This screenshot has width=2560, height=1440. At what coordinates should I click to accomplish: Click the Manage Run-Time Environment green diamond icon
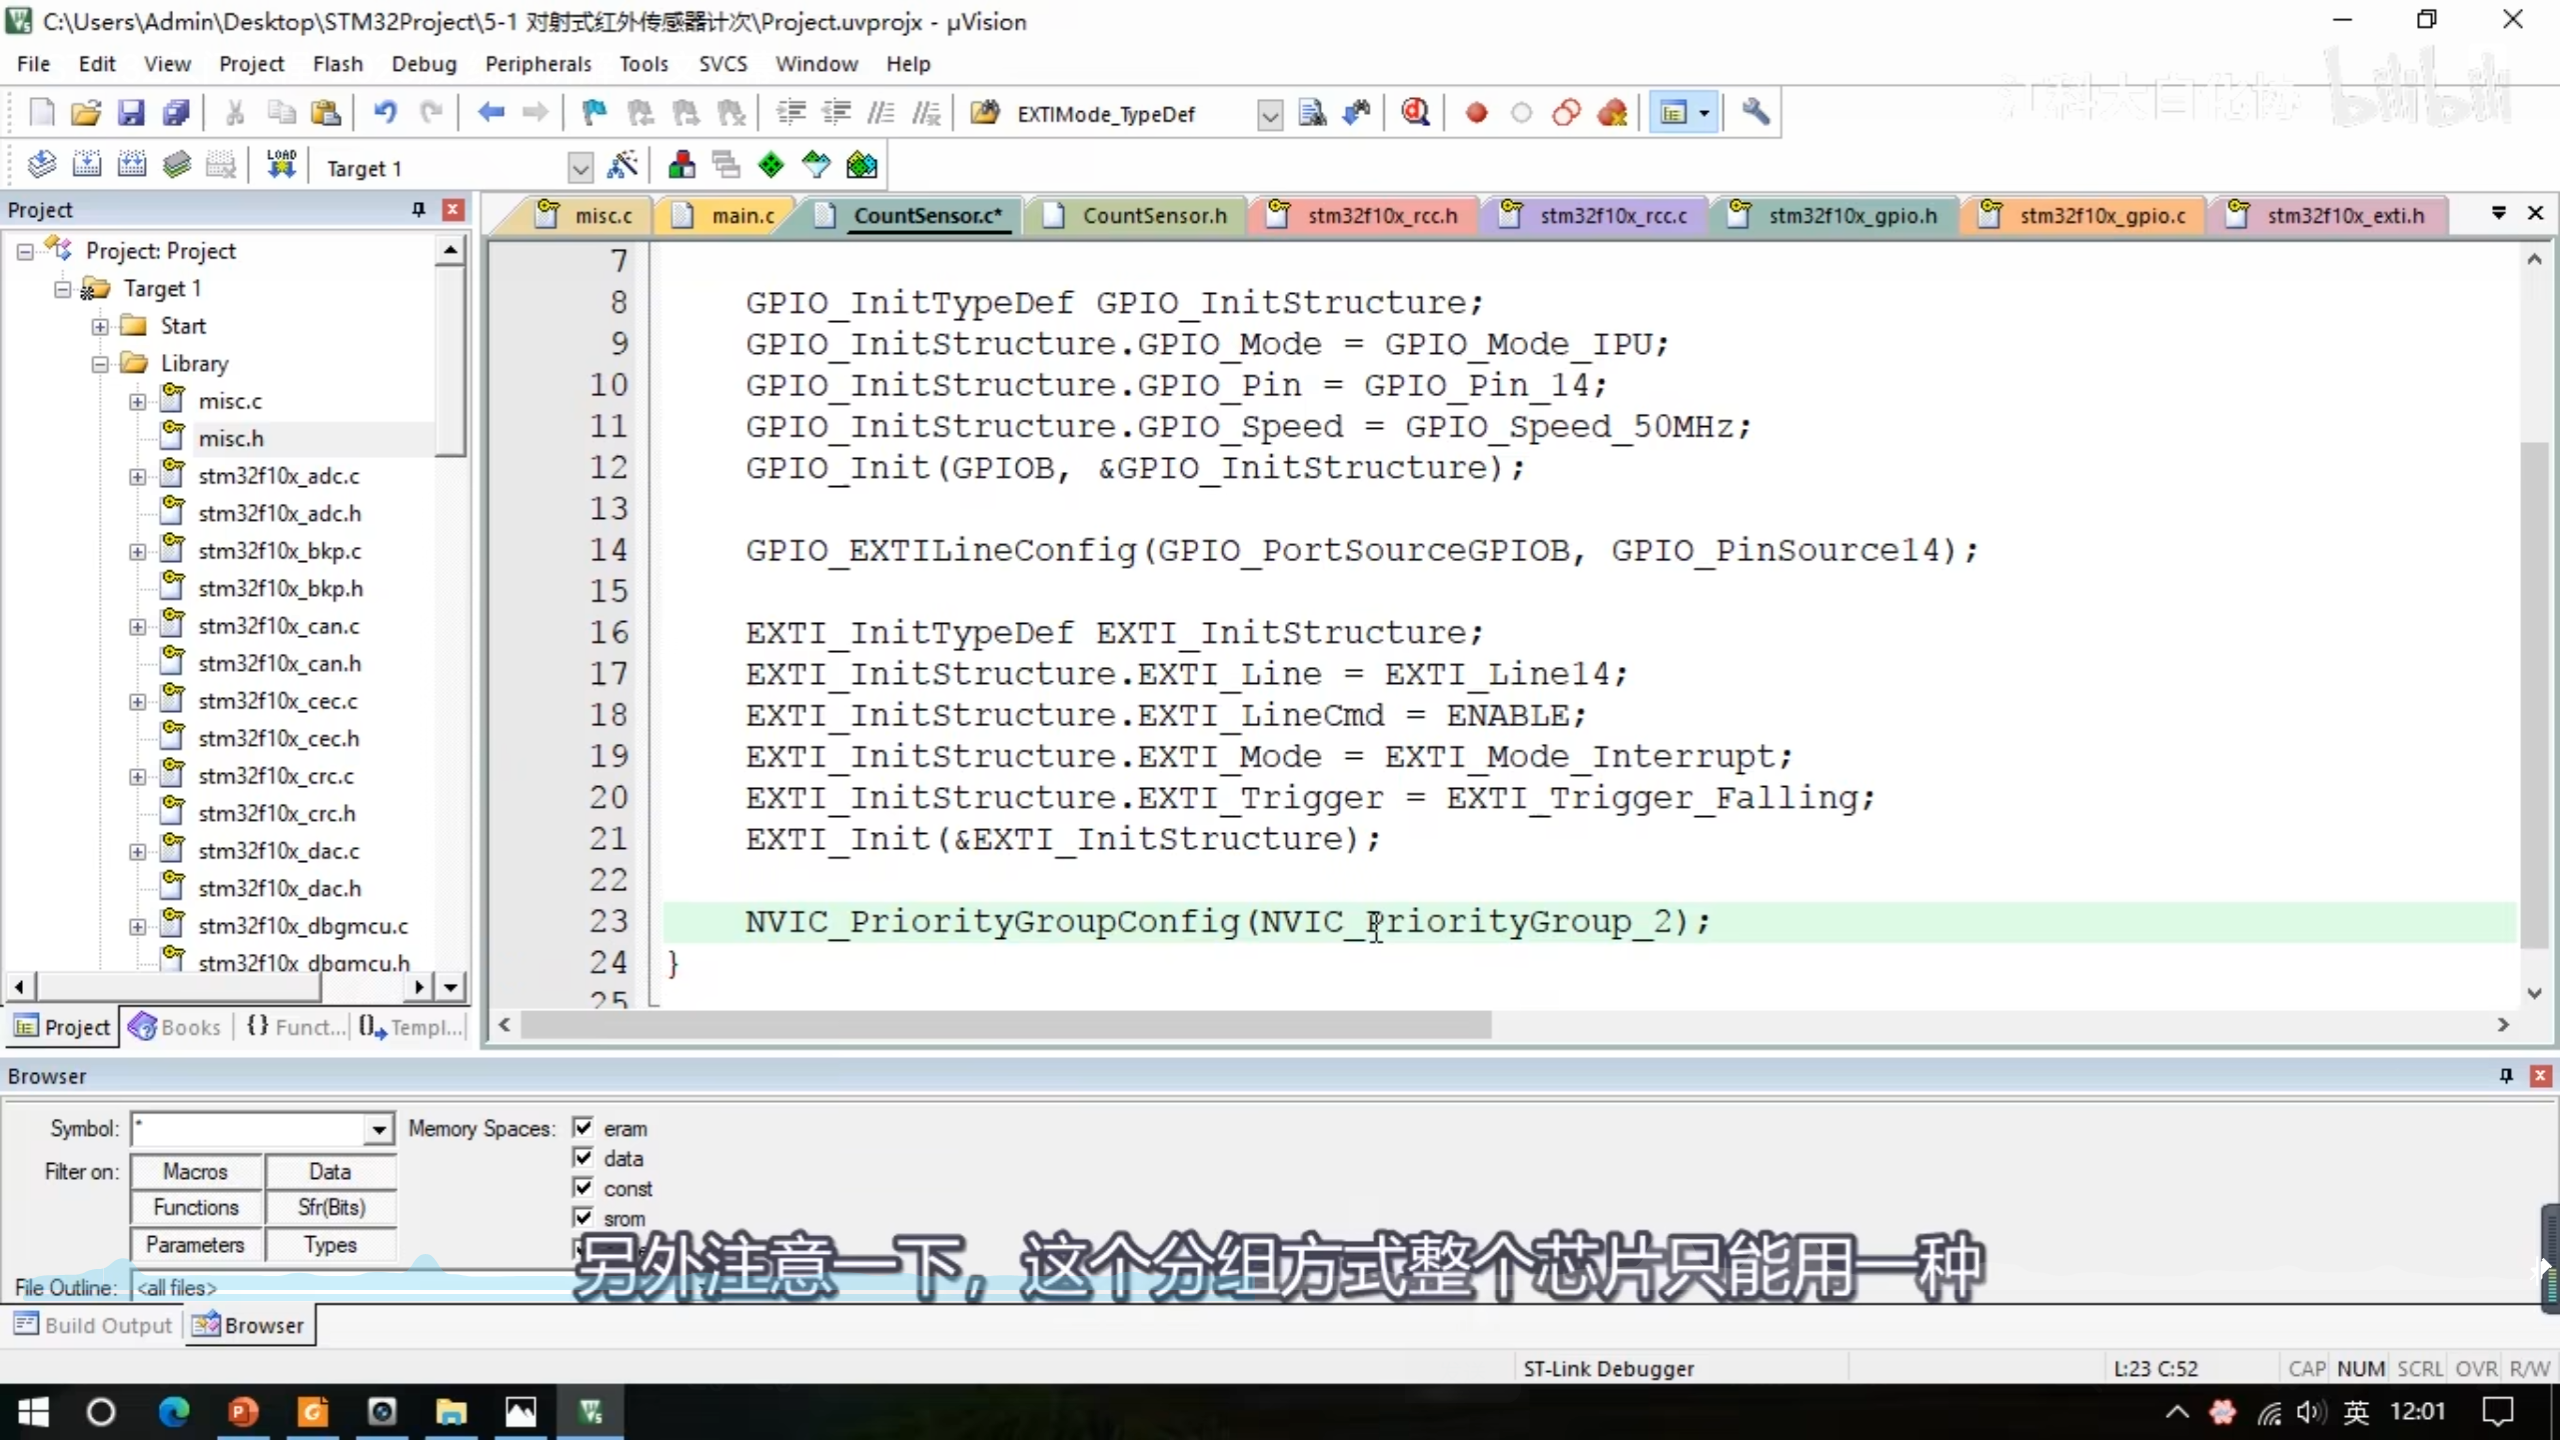771,166
